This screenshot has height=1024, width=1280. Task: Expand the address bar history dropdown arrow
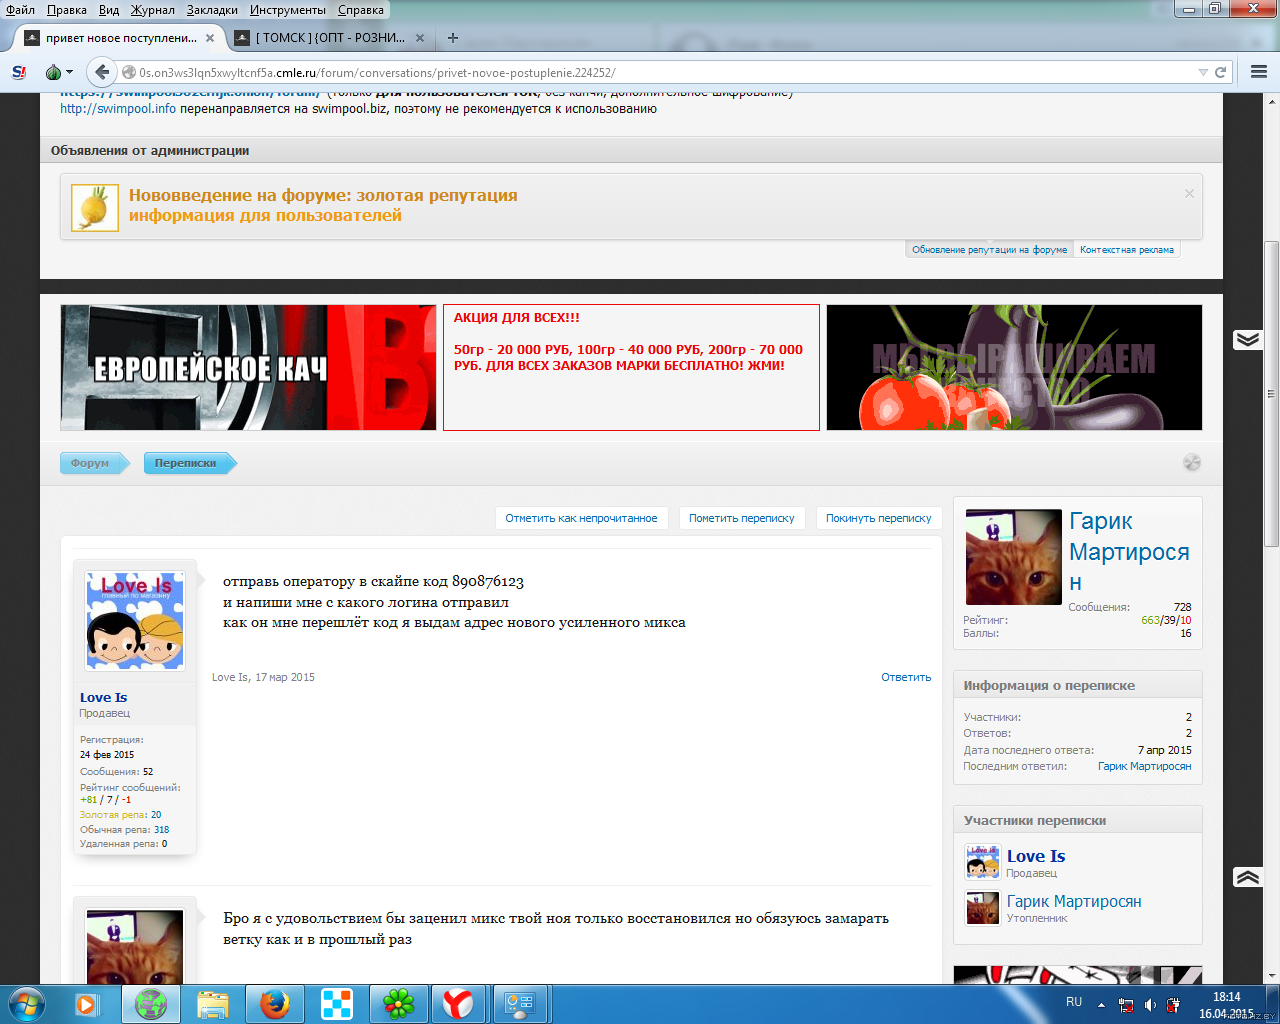[x=1203, y=72]
